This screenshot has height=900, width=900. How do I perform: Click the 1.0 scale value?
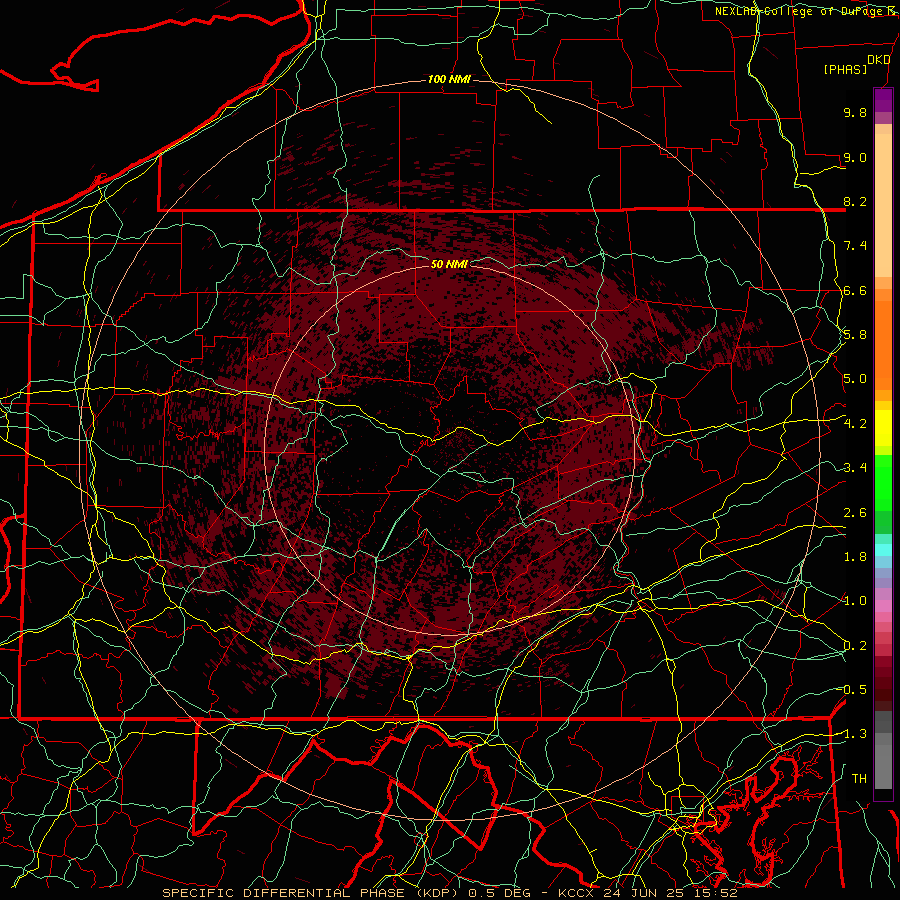coord(855,601)
